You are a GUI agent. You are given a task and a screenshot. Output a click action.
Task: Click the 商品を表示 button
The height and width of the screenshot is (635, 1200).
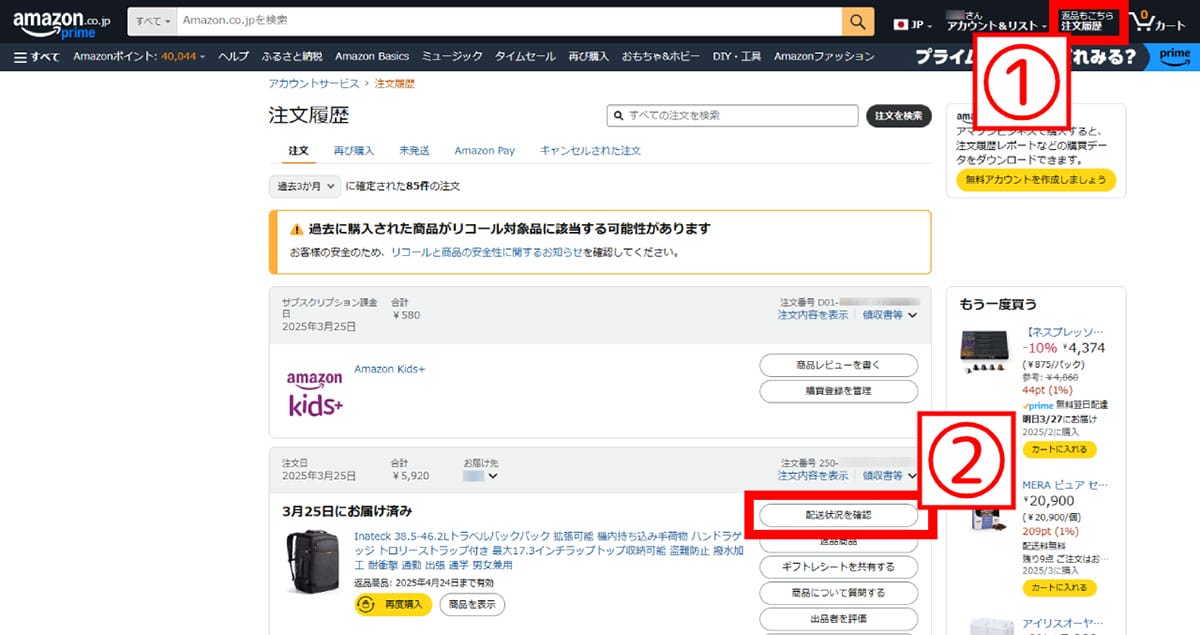click(472, 604)
